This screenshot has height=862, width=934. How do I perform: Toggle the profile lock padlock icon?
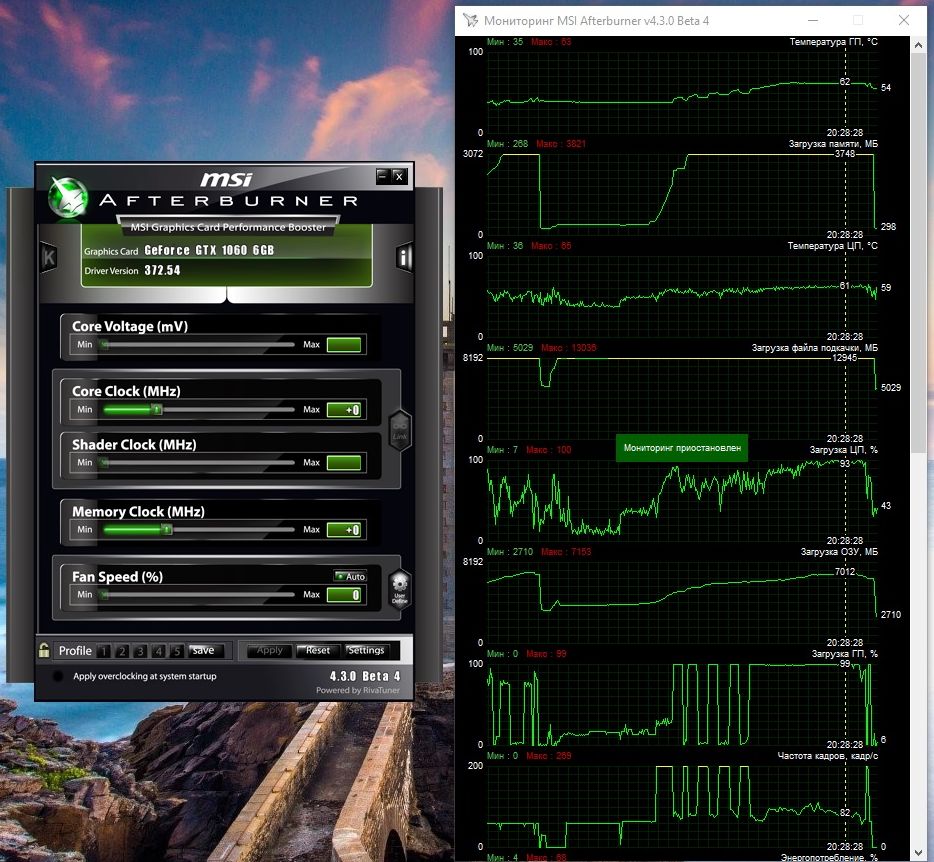[x=44, y=650]
